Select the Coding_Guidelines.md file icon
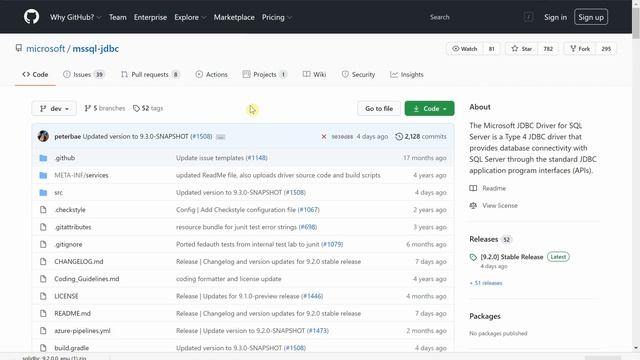Screen dimensions: 640x360 pos(43,279)
